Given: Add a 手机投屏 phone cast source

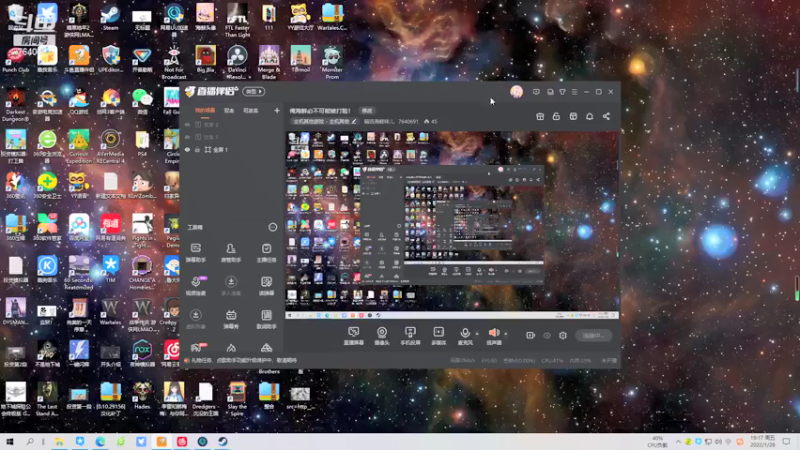Looking at the screenshot, I should click(410, 336).
